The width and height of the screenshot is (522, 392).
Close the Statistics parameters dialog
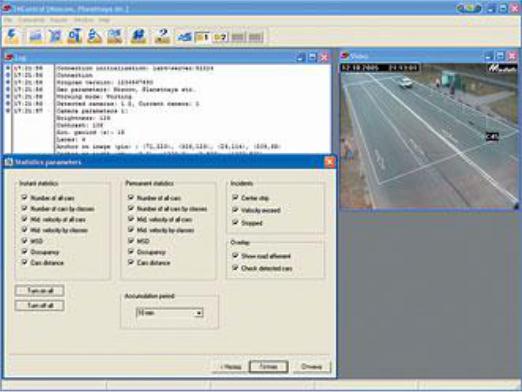329,162
